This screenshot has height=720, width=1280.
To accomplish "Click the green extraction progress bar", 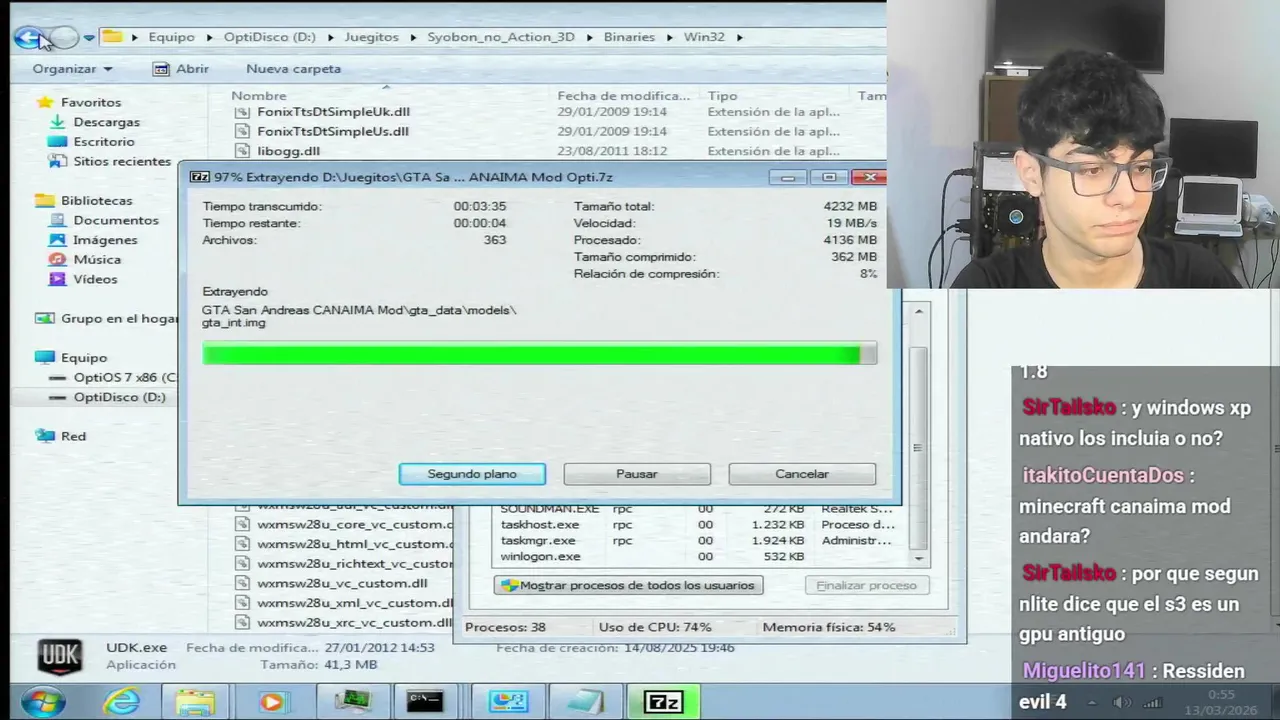I will click(x=539, y=354).
